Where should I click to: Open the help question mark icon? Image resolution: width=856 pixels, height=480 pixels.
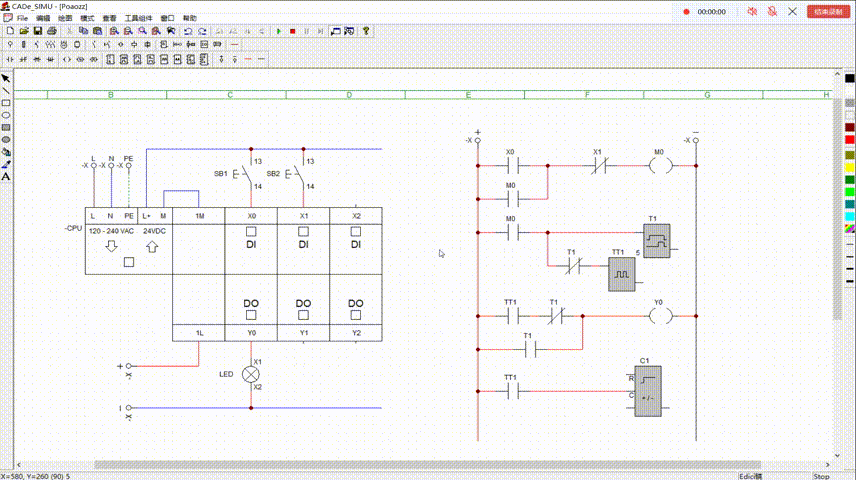(366, 31)
